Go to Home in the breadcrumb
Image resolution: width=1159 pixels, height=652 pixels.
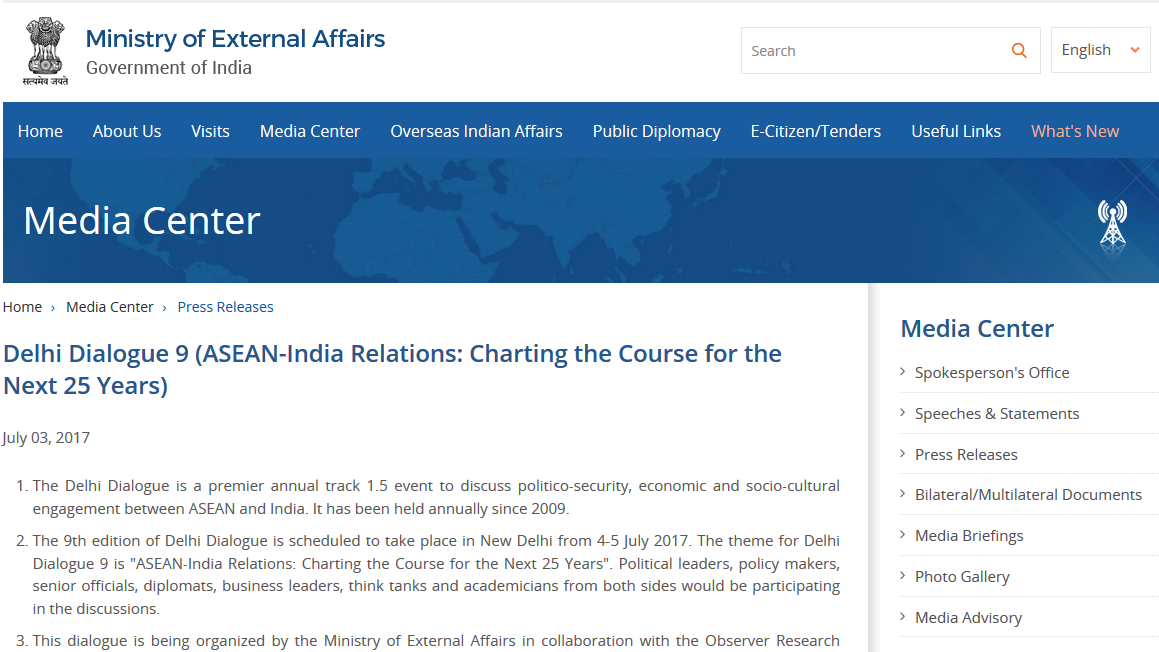[22, 307]
